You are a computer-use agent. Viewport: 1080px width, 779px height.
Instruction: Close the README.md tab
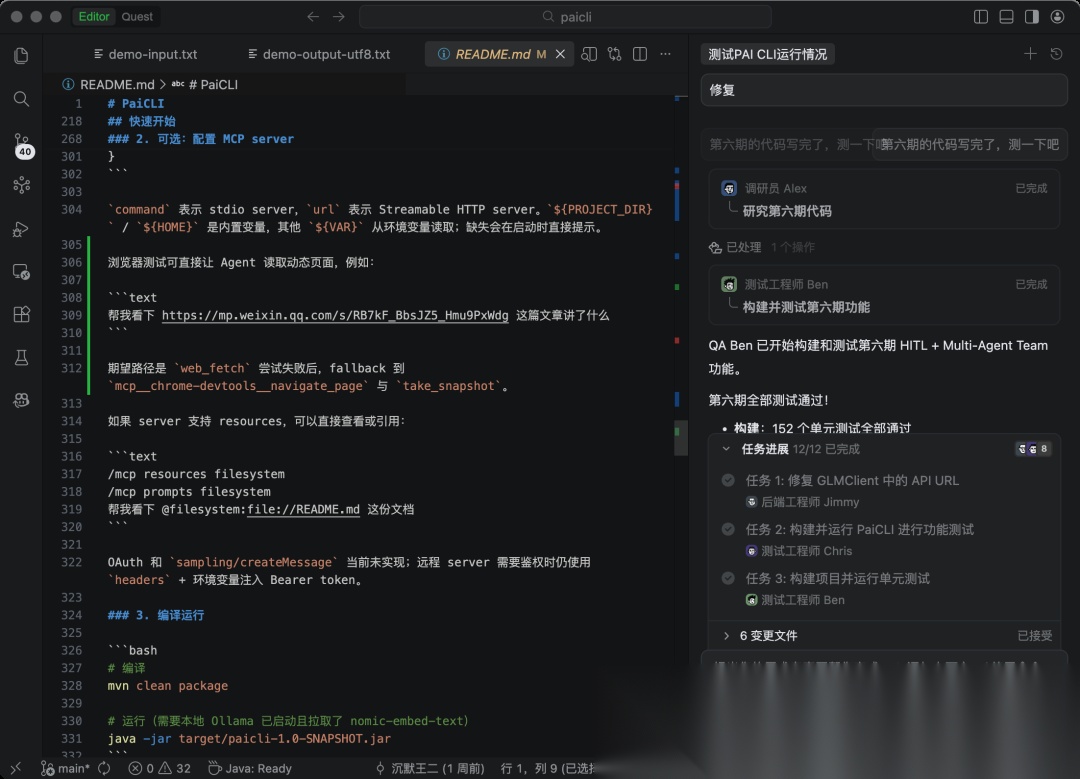pos(561,54)
